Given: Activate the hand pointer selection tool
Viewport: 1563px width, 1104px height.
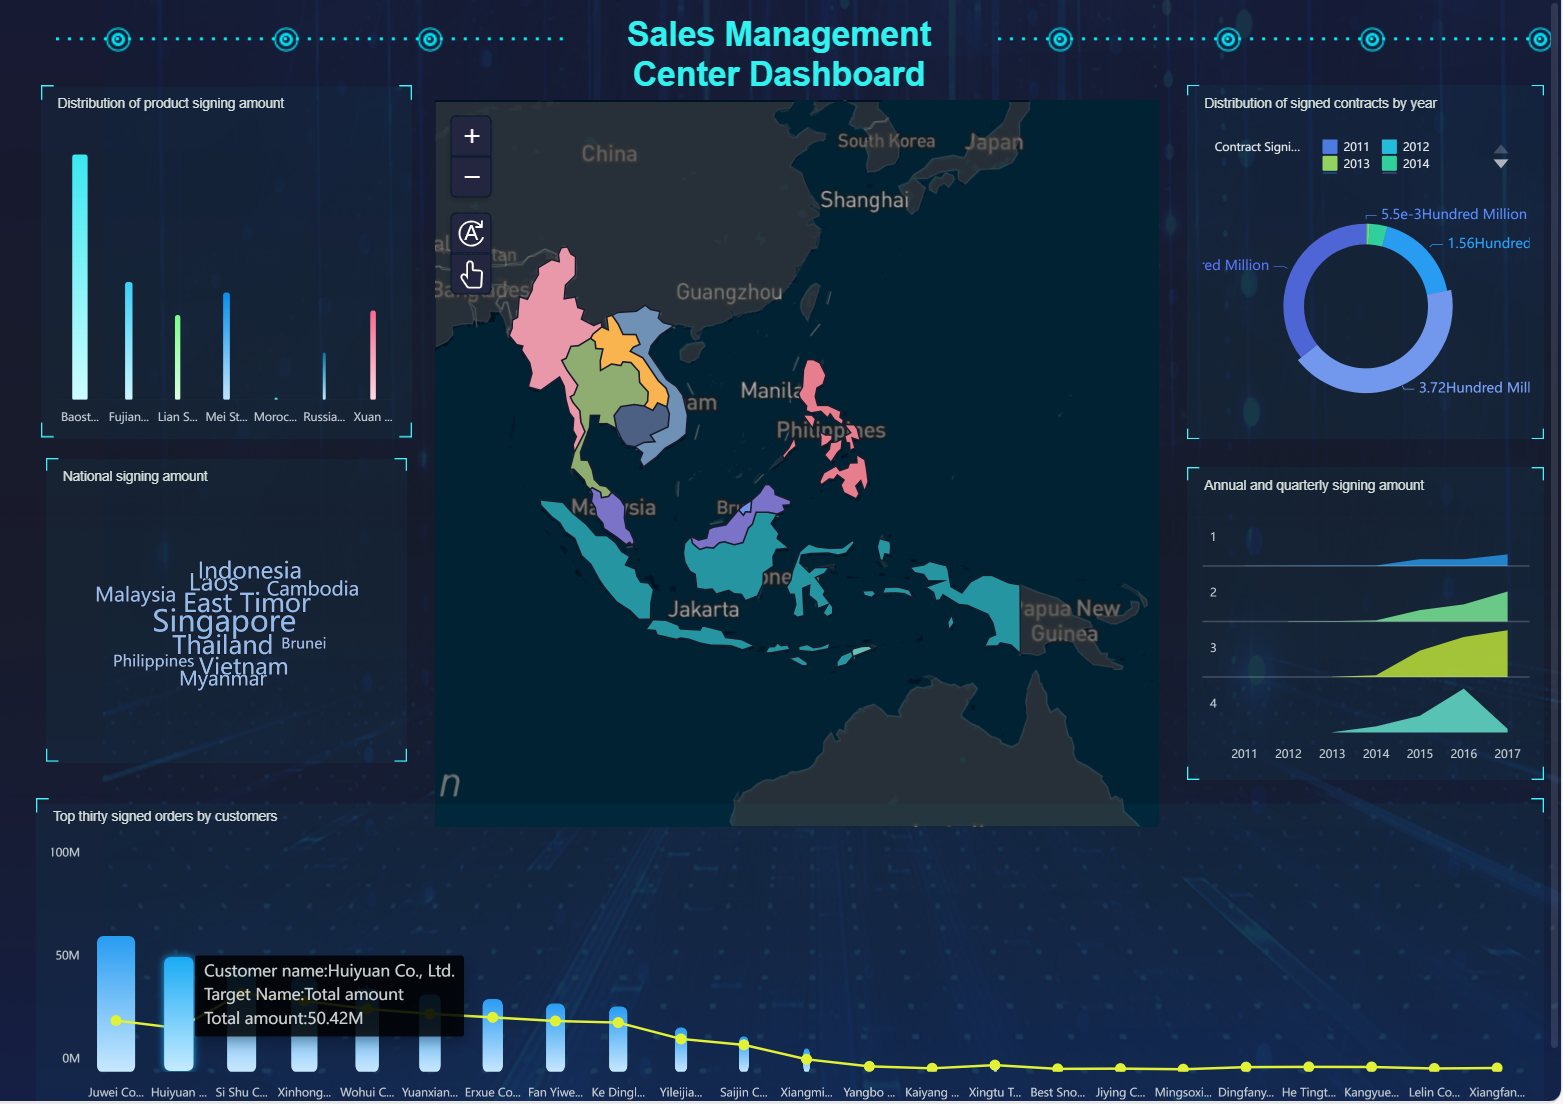Looking at the screenshot, I should pos(472,273).
